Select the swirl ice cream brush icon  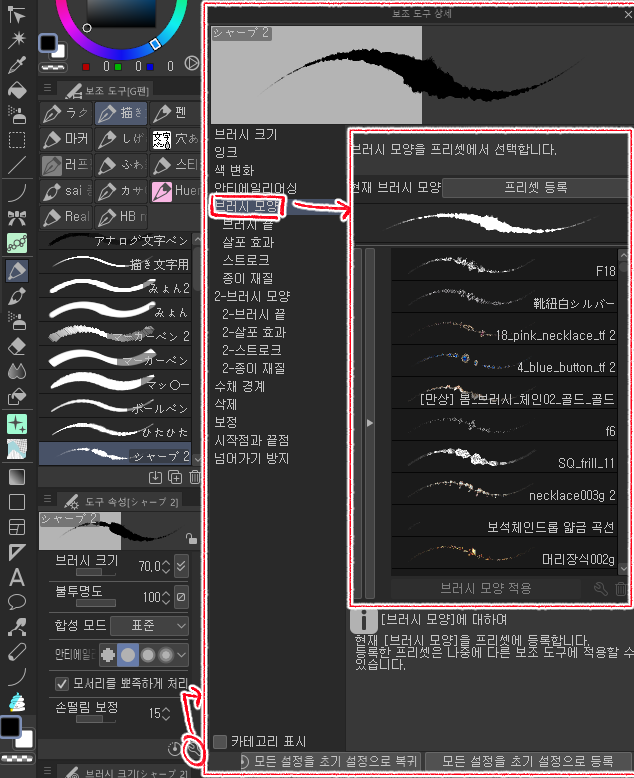16,702
